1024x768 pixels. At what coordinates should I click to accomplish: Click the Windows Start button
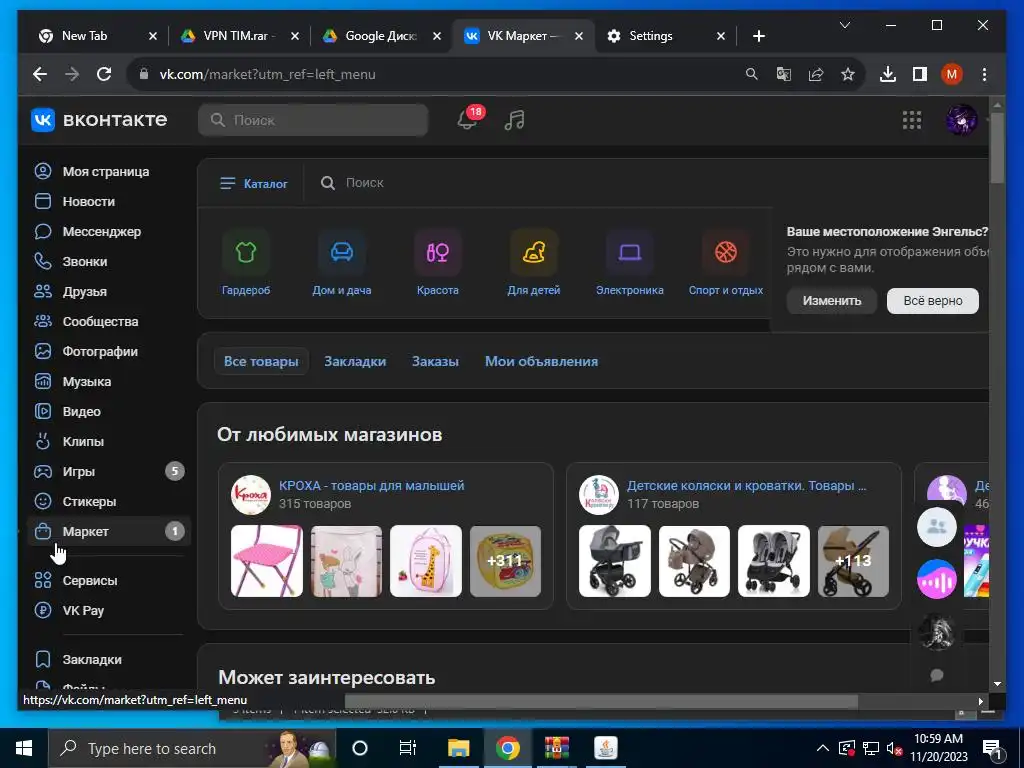(x=24, y=748)
